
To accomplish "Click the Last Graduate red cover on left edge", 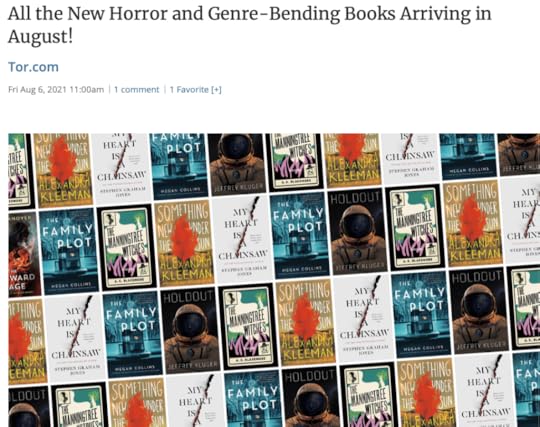I will pos(23,254).
